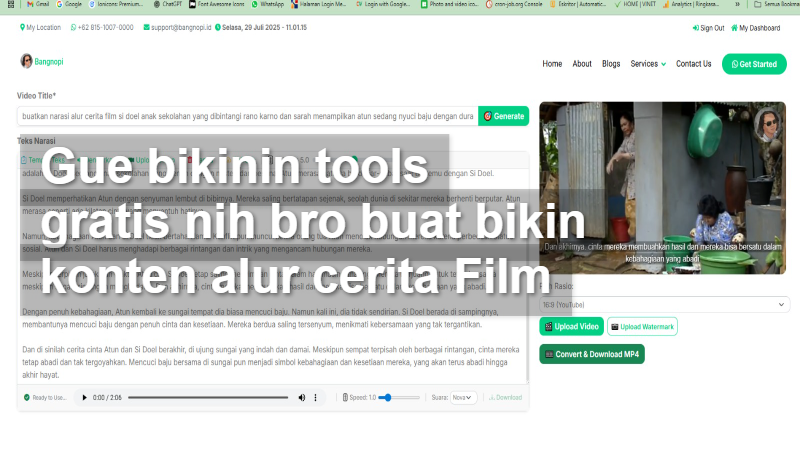Expand the Services dropdown menu
This screenshot has height=450, width=800.
click(648, 64)
